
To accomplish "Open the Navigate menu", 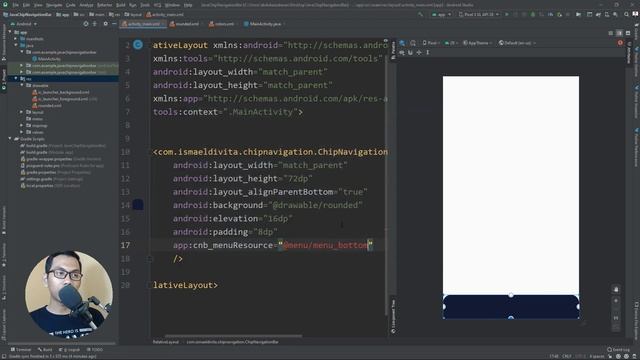I will (x=54, y=5).
